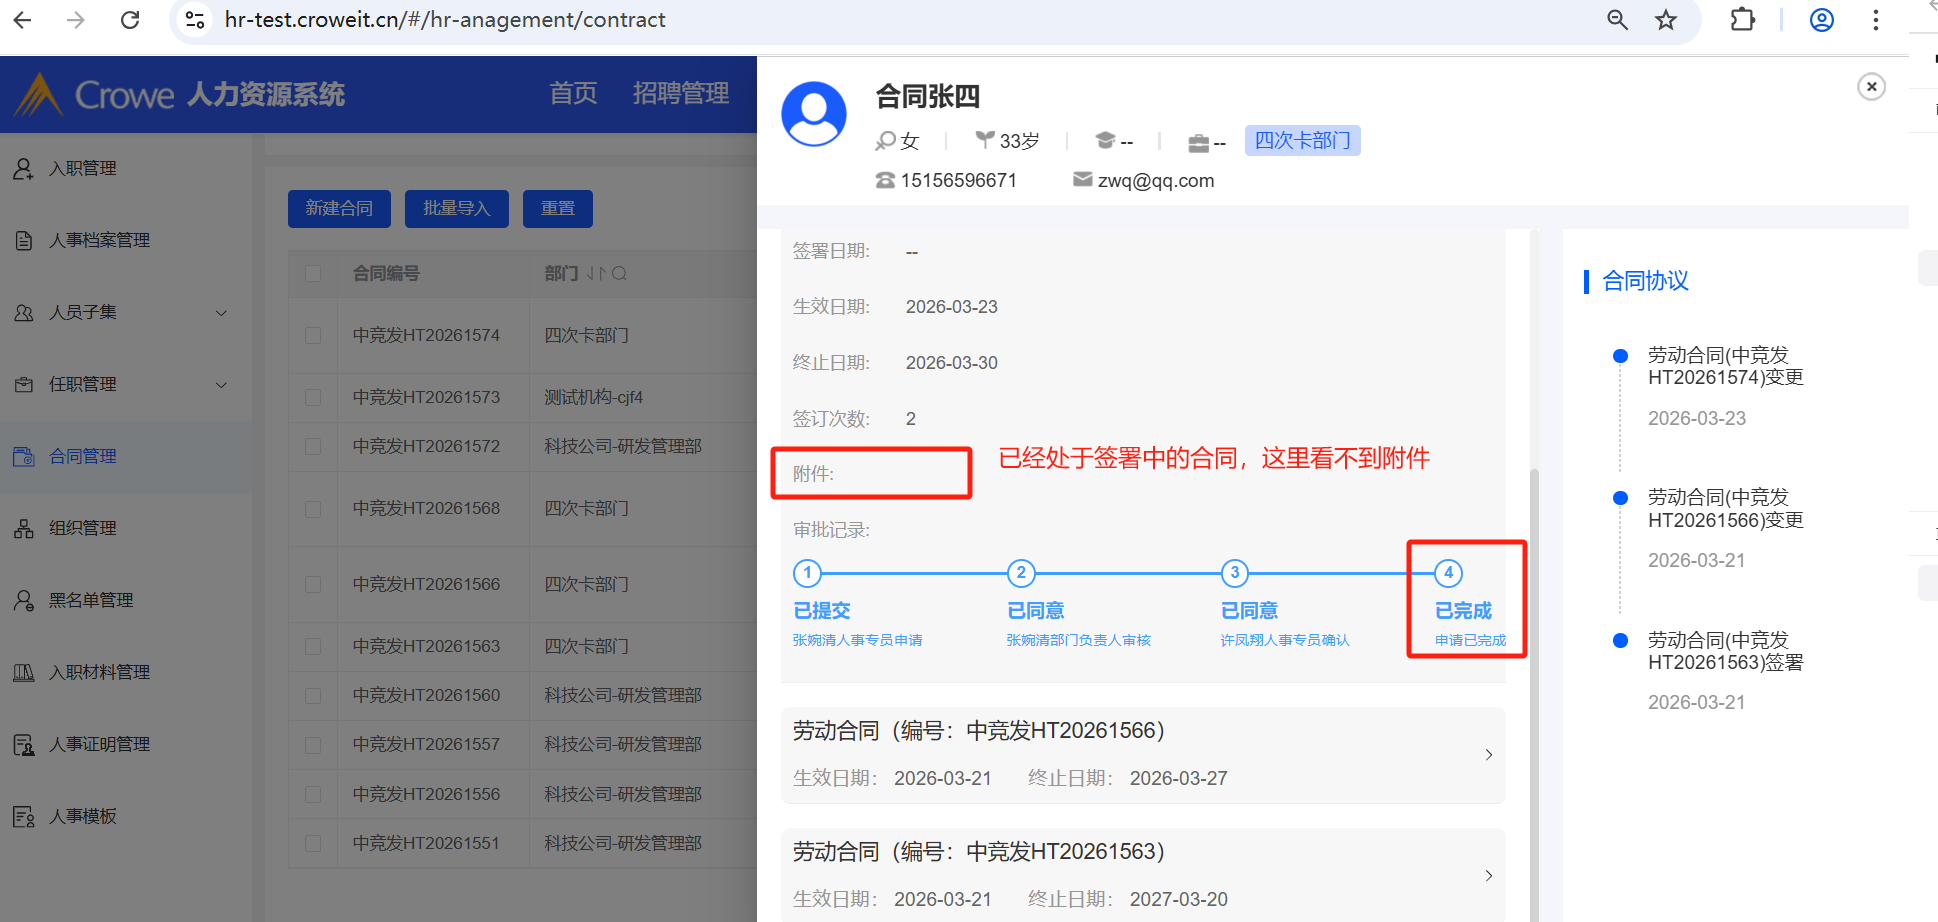This screenshot has height=922, width=1938.
Task: Click the 批量导入 button
Action: click(x=457, y=209)
